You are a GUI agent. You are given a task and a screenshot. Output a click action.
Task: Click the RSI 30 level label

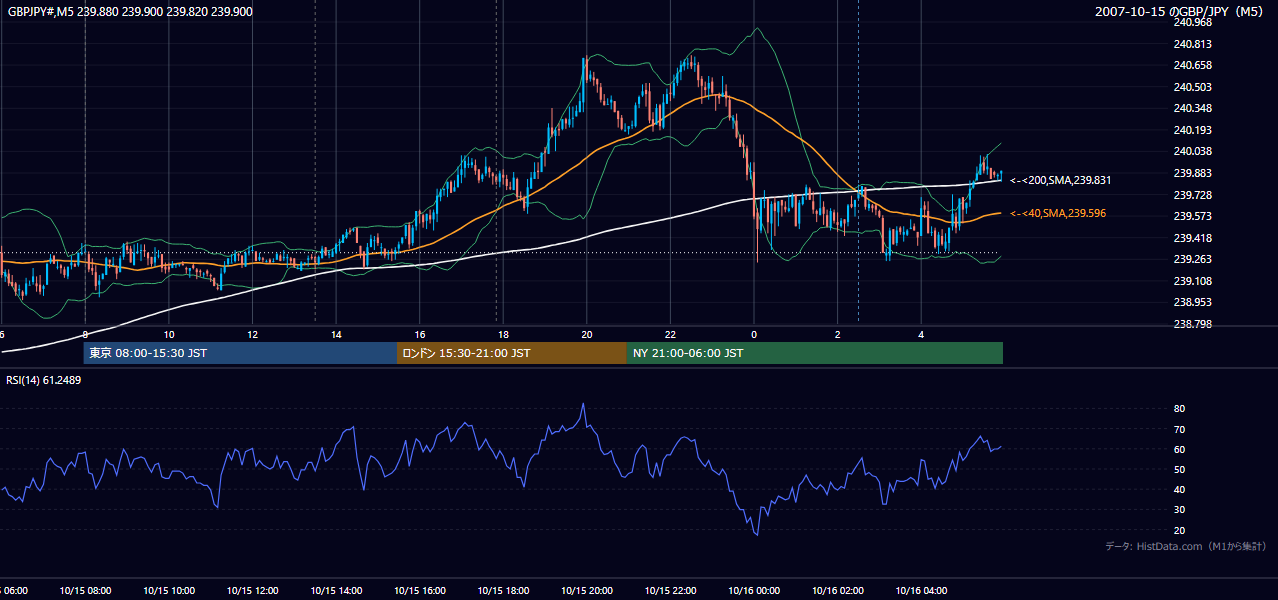click(1179, 510)
